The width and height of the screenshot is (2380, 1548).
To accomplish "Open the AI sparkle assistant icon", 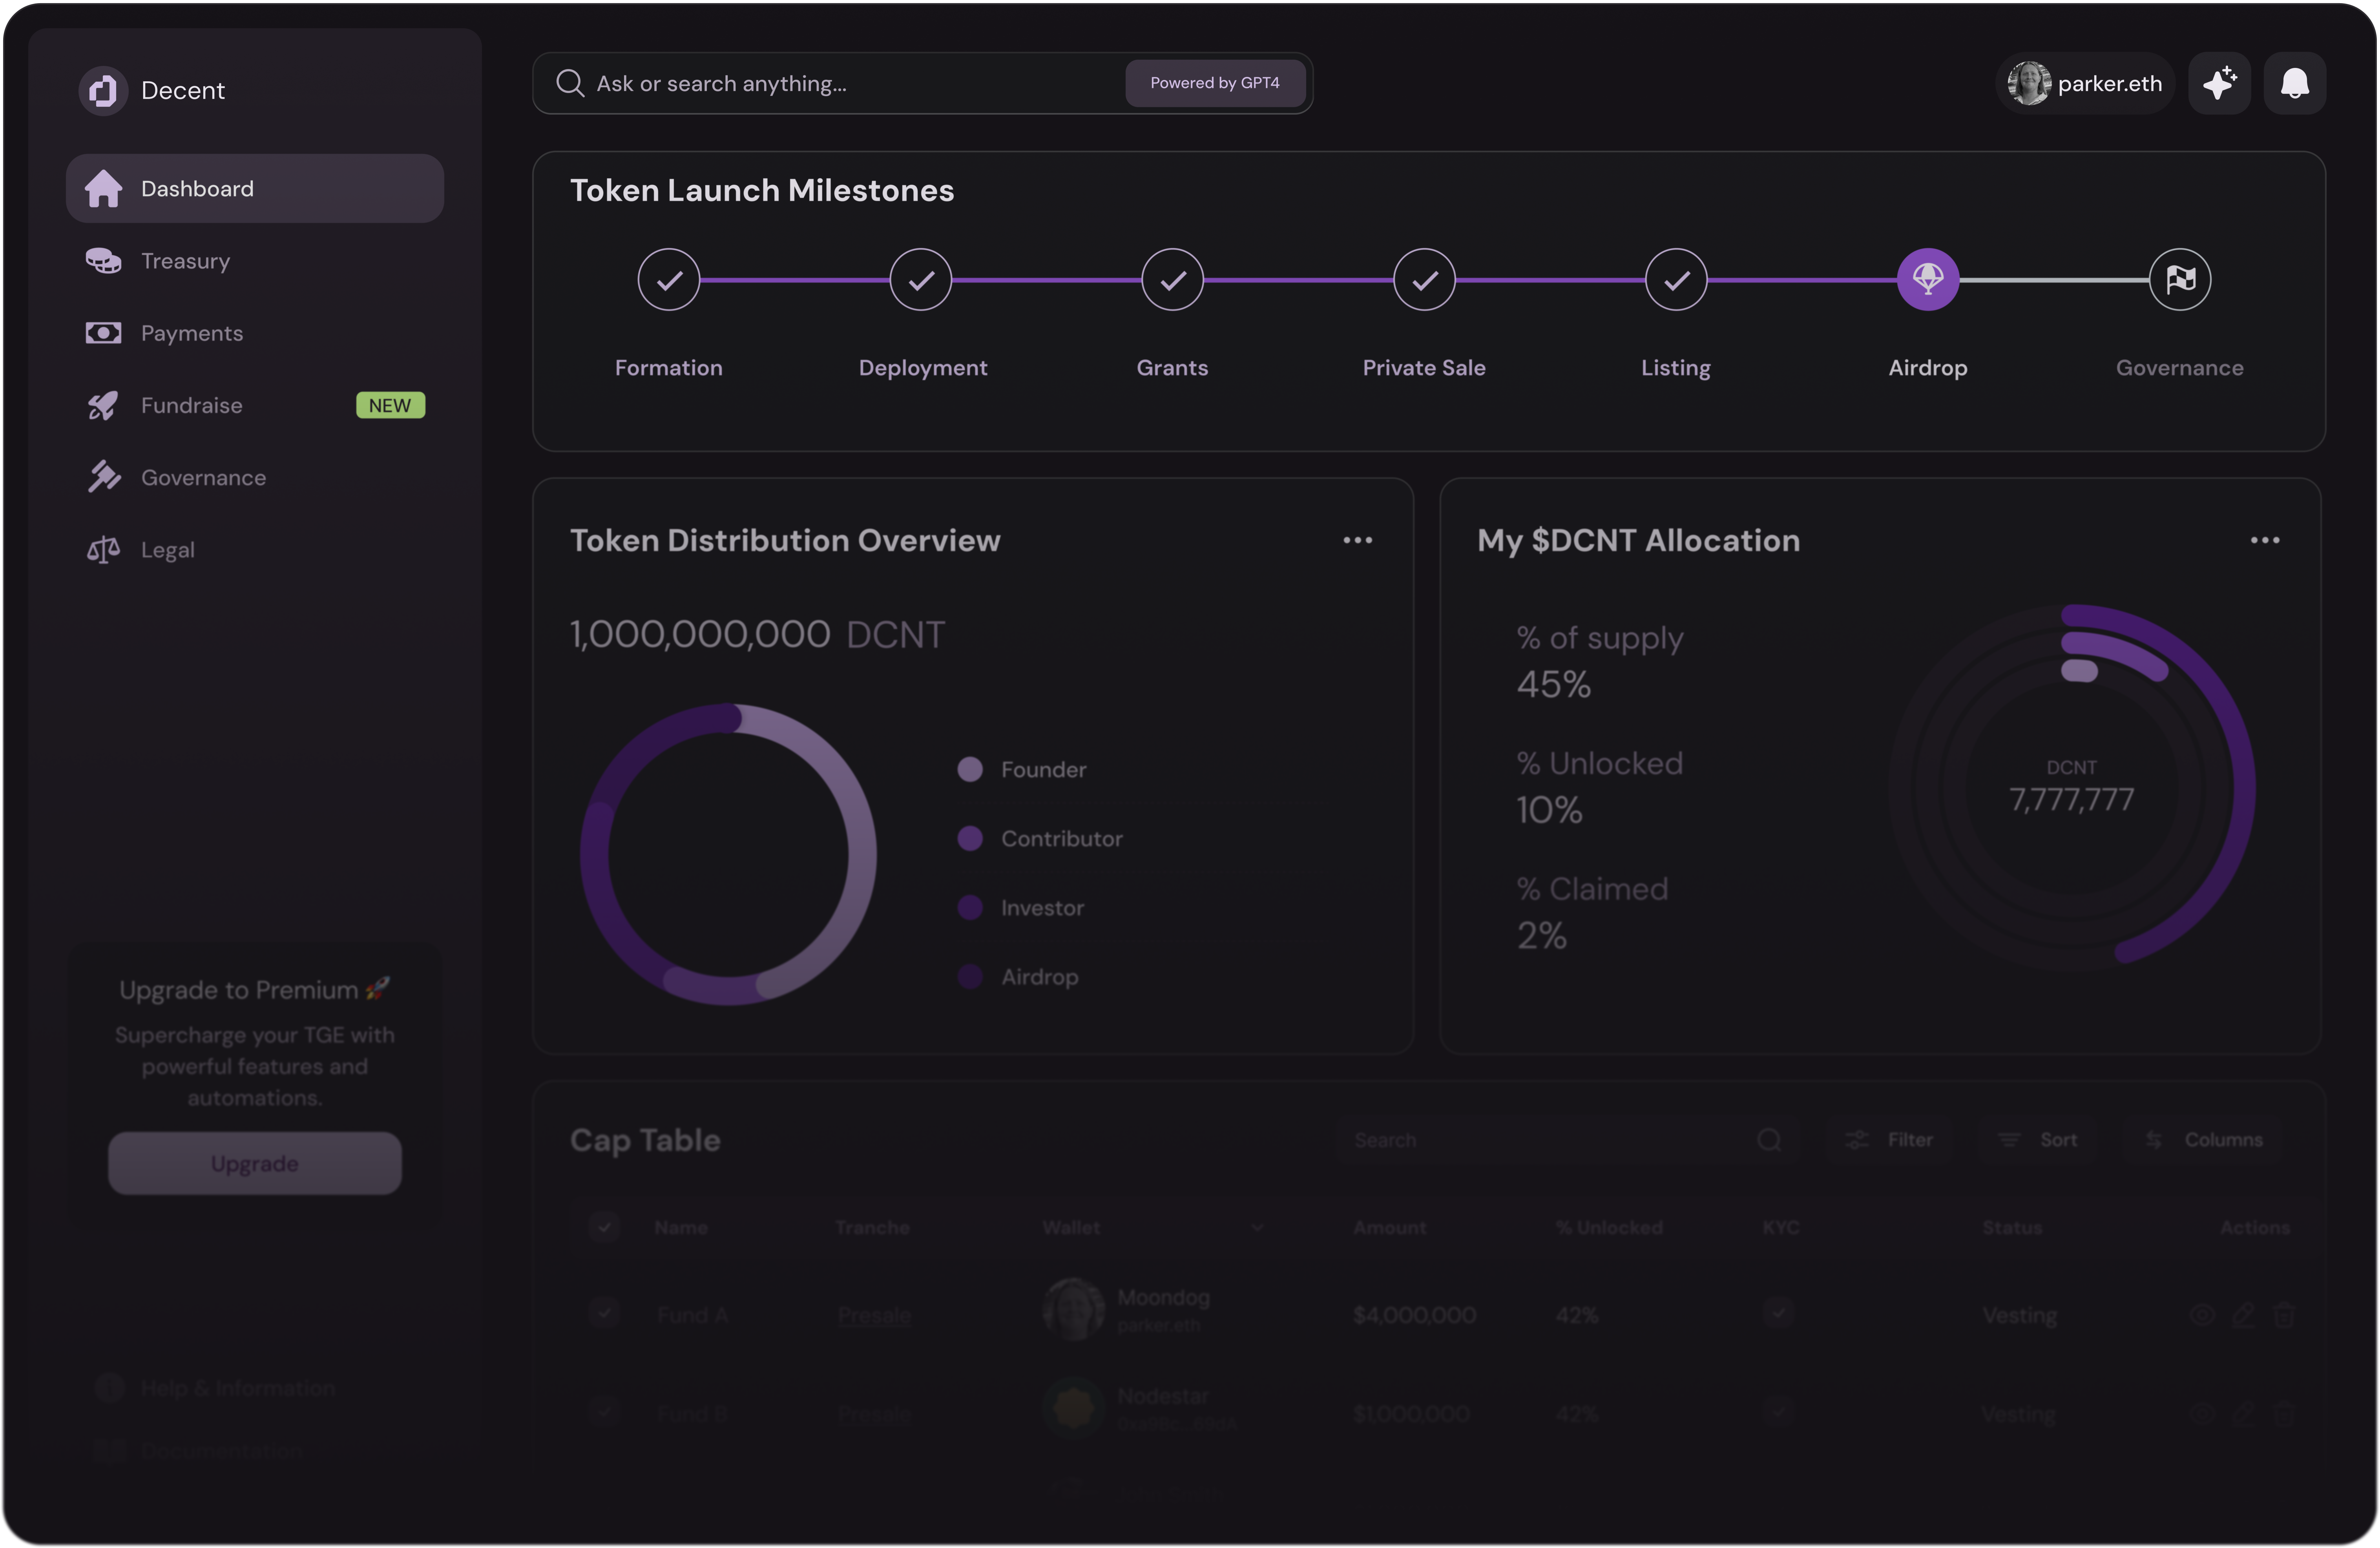I will (2219, 83).
